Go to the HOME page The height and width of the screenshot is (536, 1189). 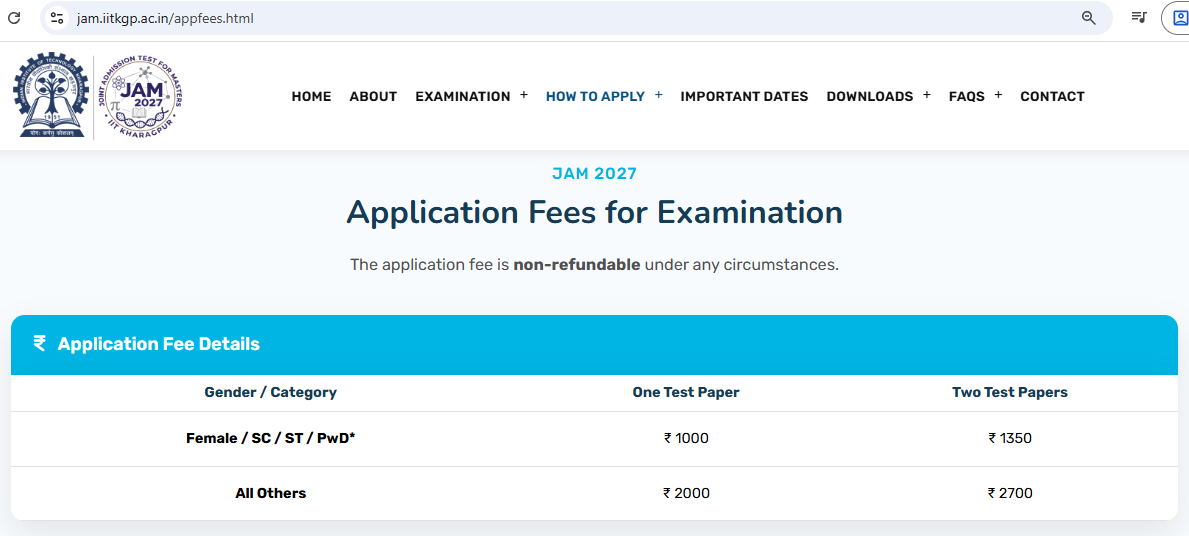pyautogui.click(x=312, y=96)
